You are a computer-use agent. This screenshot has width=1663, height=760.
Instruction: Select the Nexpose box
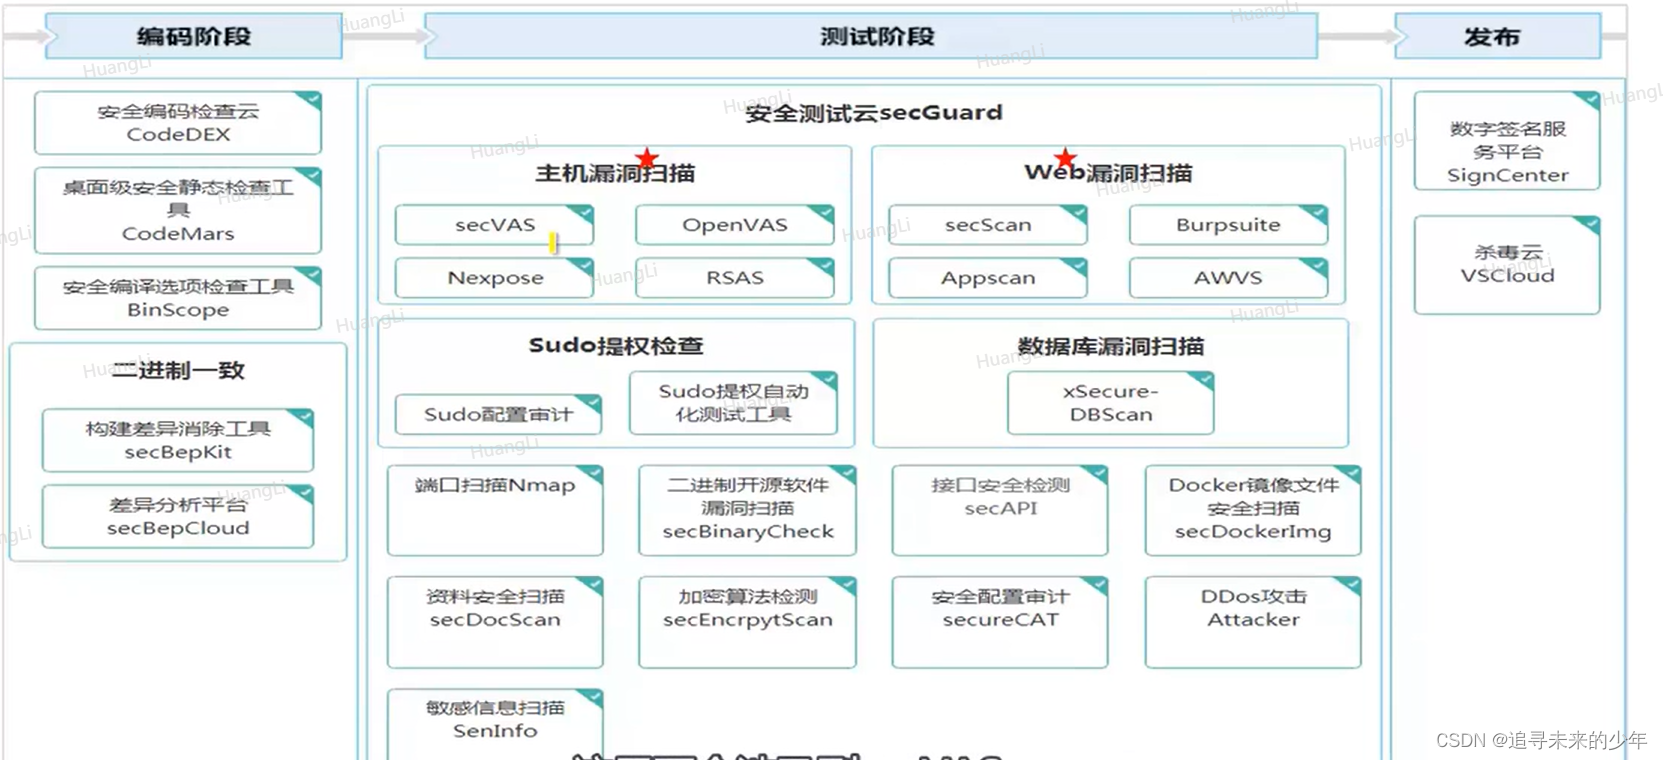tap(494, 278)
